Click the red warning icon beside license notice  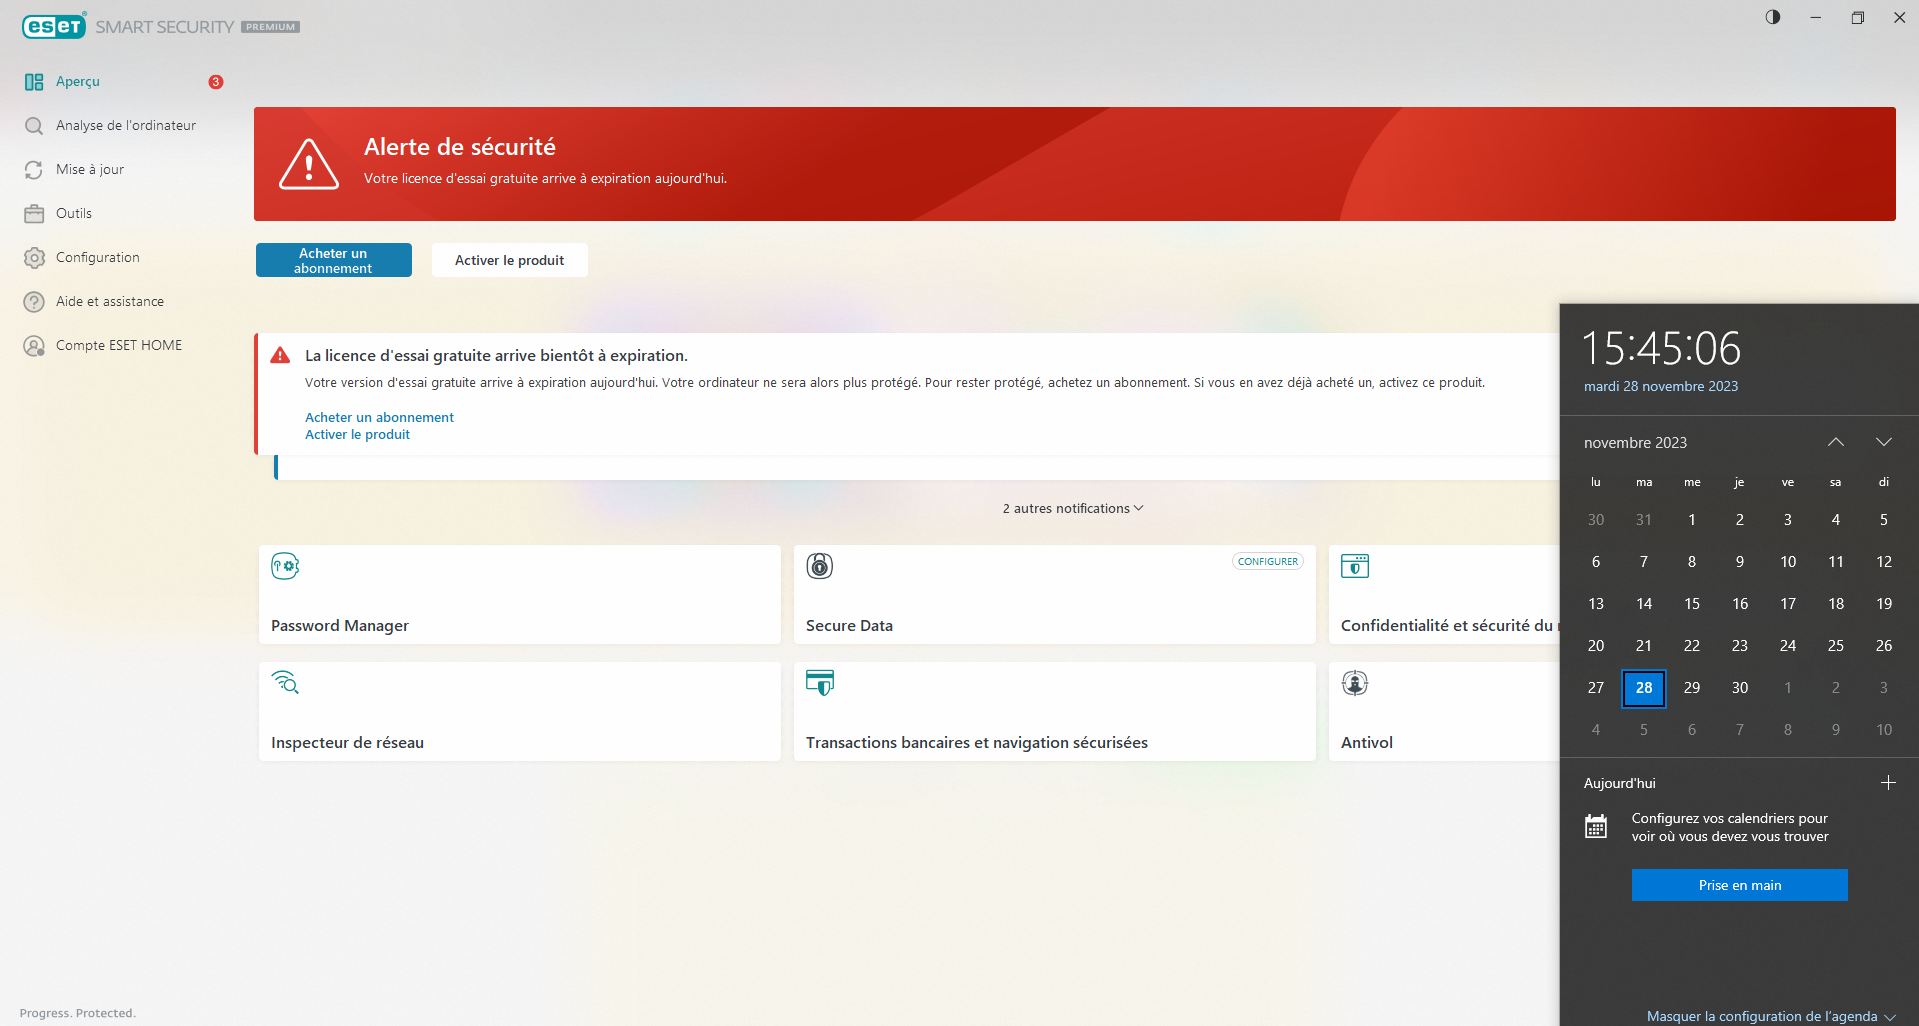[281, 355]
